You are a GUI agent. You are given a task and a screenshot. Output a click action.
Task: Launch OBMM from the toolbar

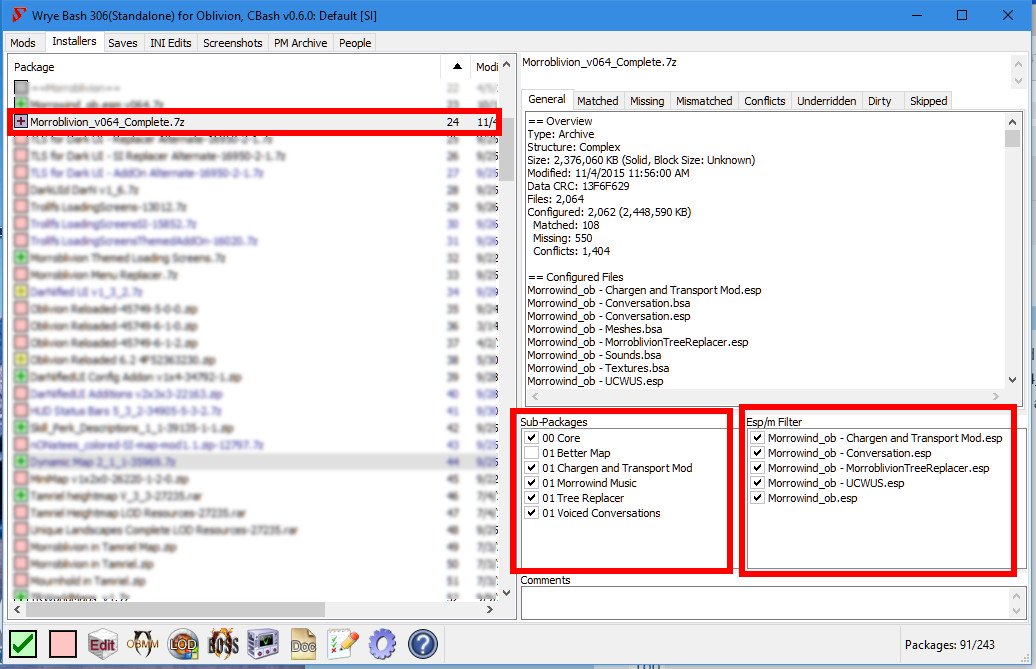143,644
